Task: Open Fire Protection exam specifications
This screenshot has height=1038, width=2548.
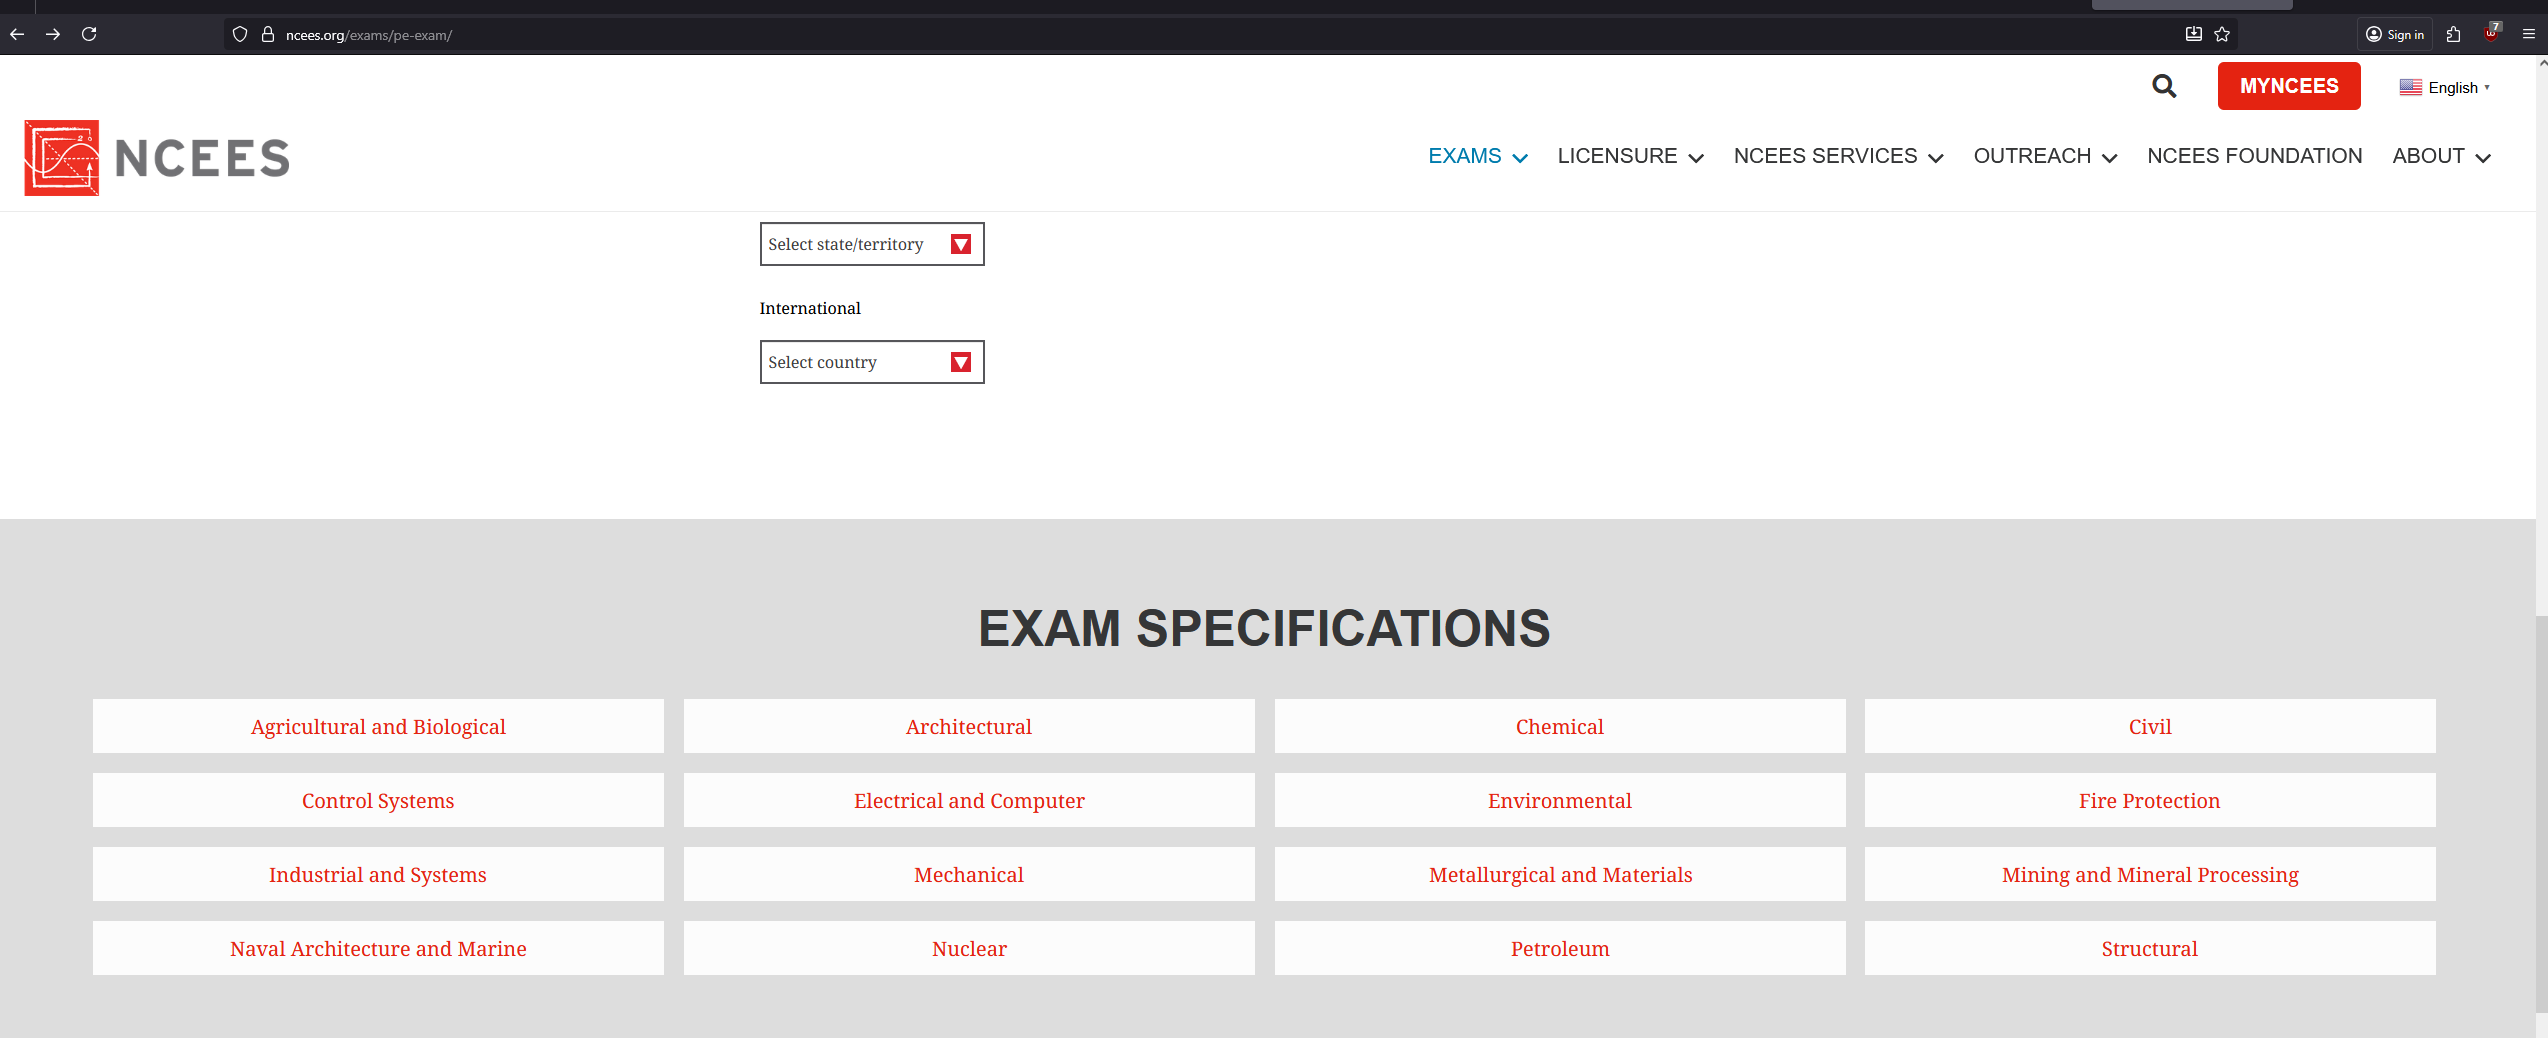Action: pos(2150,800)
